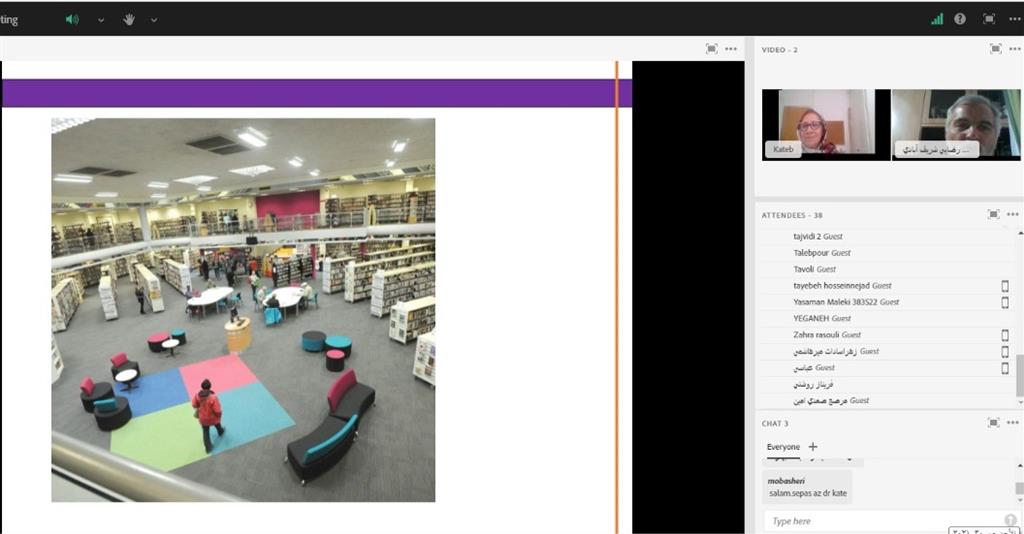The image size is (1024, 534).
Task: Maximize the share pod with its fullscreen icon
Action: click(x=711, y=49)
